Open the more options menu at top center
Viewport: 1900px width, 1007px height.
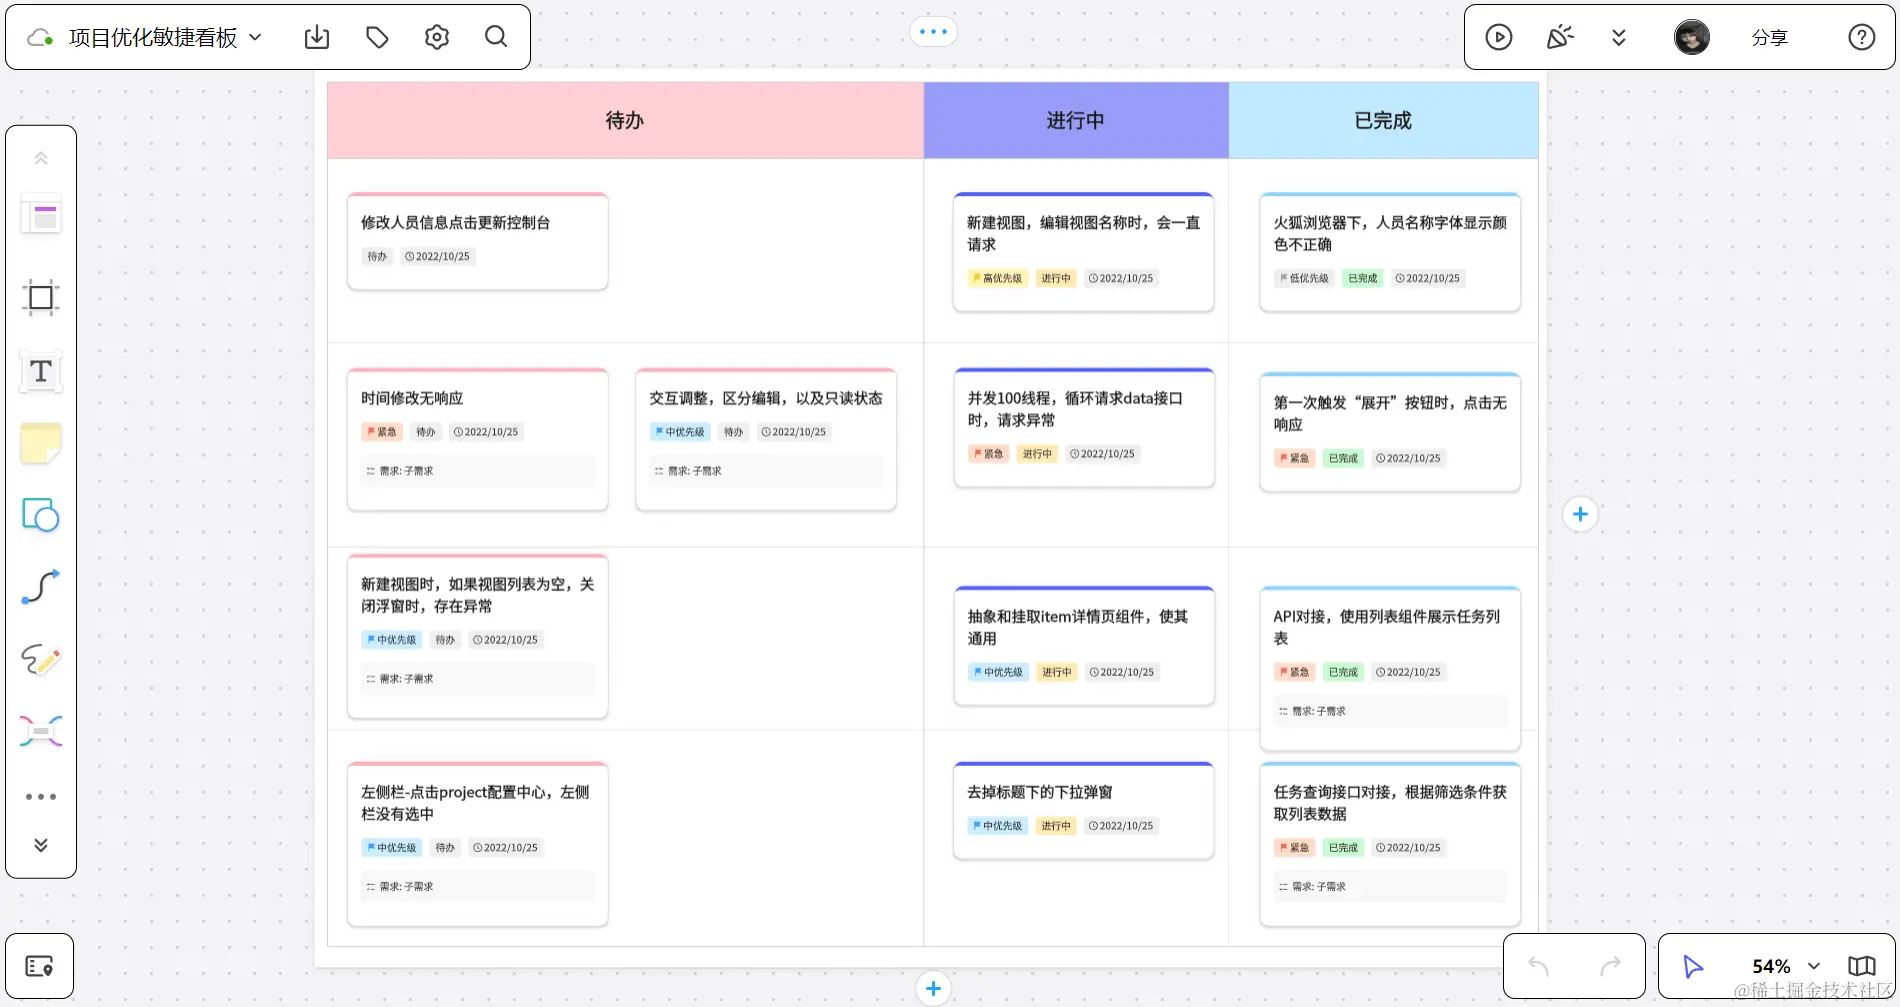click(x=932, y=31)
